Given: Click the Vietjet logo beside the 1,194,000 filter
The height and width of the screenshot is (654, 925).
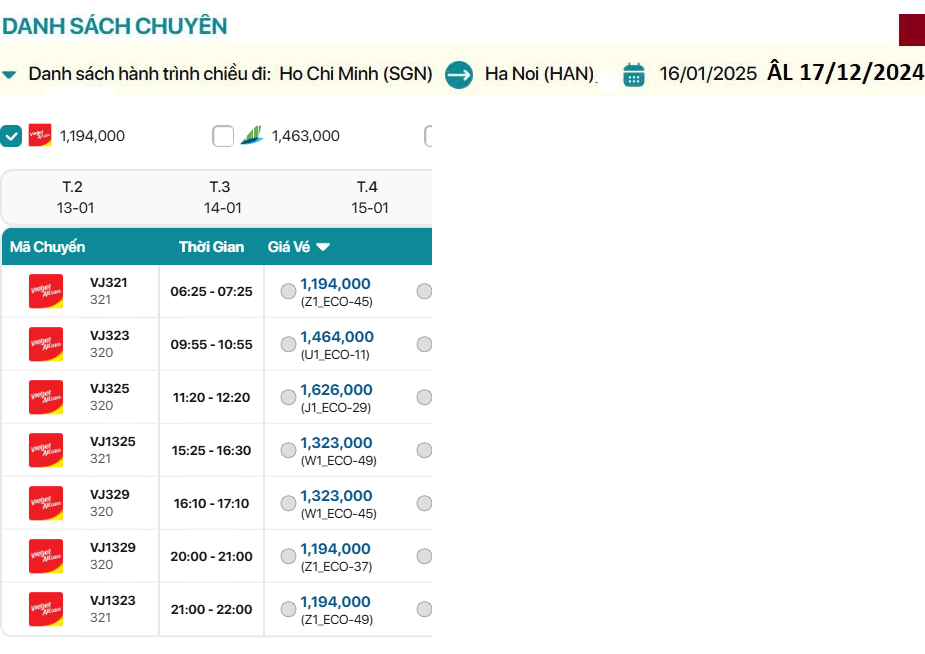Looking at the screenshot, I should tap(40, 135).
